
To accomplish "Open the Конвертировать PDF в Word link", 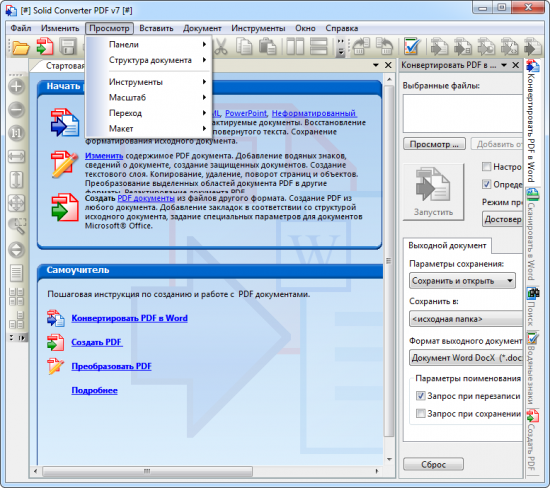I will (129, 318).
